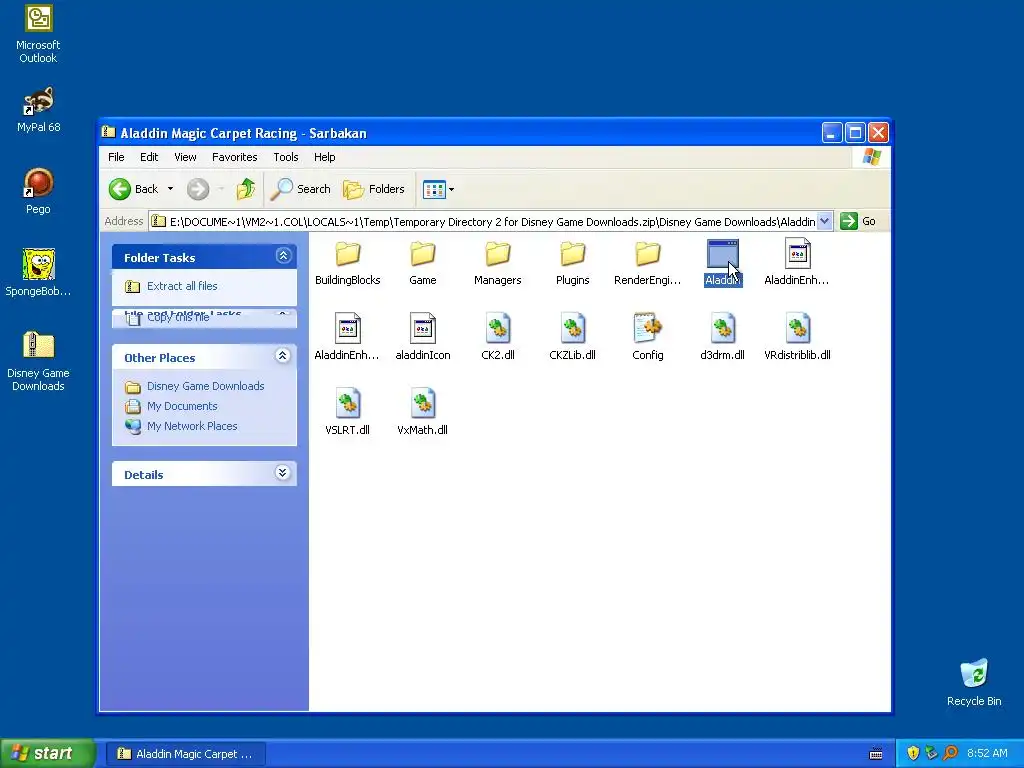The image size is (1024, 768).
Task: Open the Start menu
Action: (48, 754)
